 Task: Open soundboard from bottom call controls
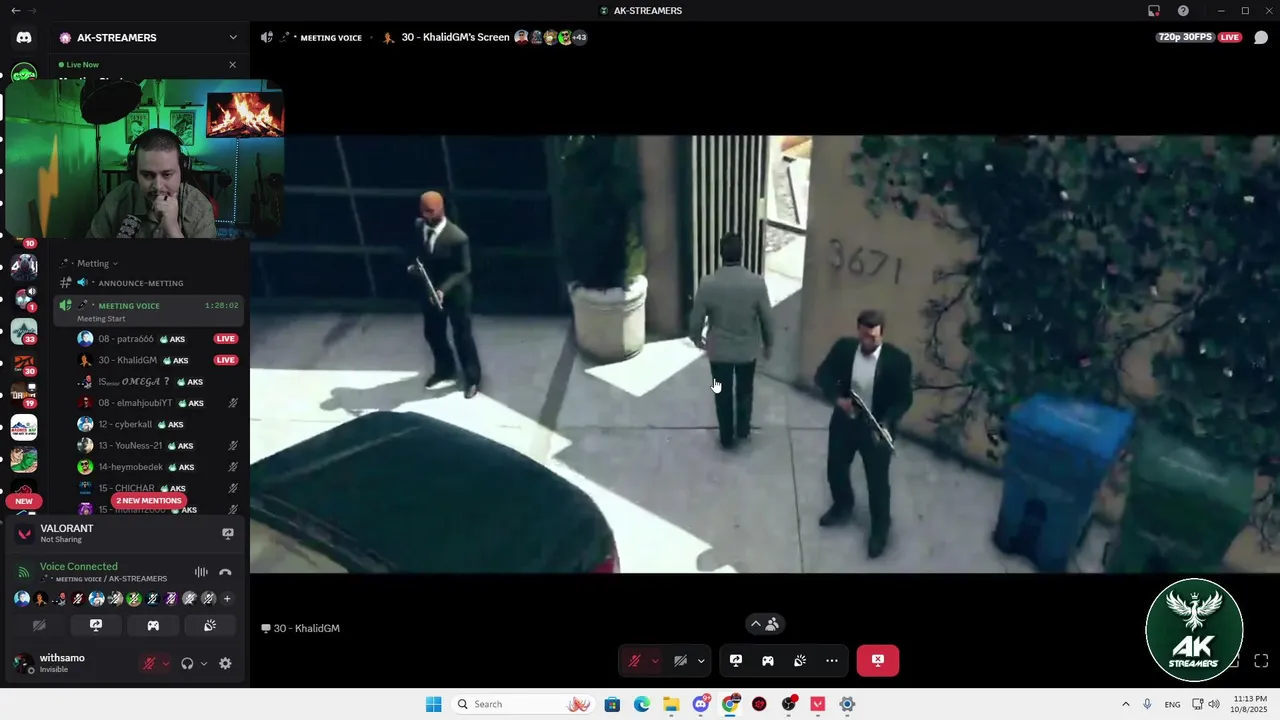800,660
